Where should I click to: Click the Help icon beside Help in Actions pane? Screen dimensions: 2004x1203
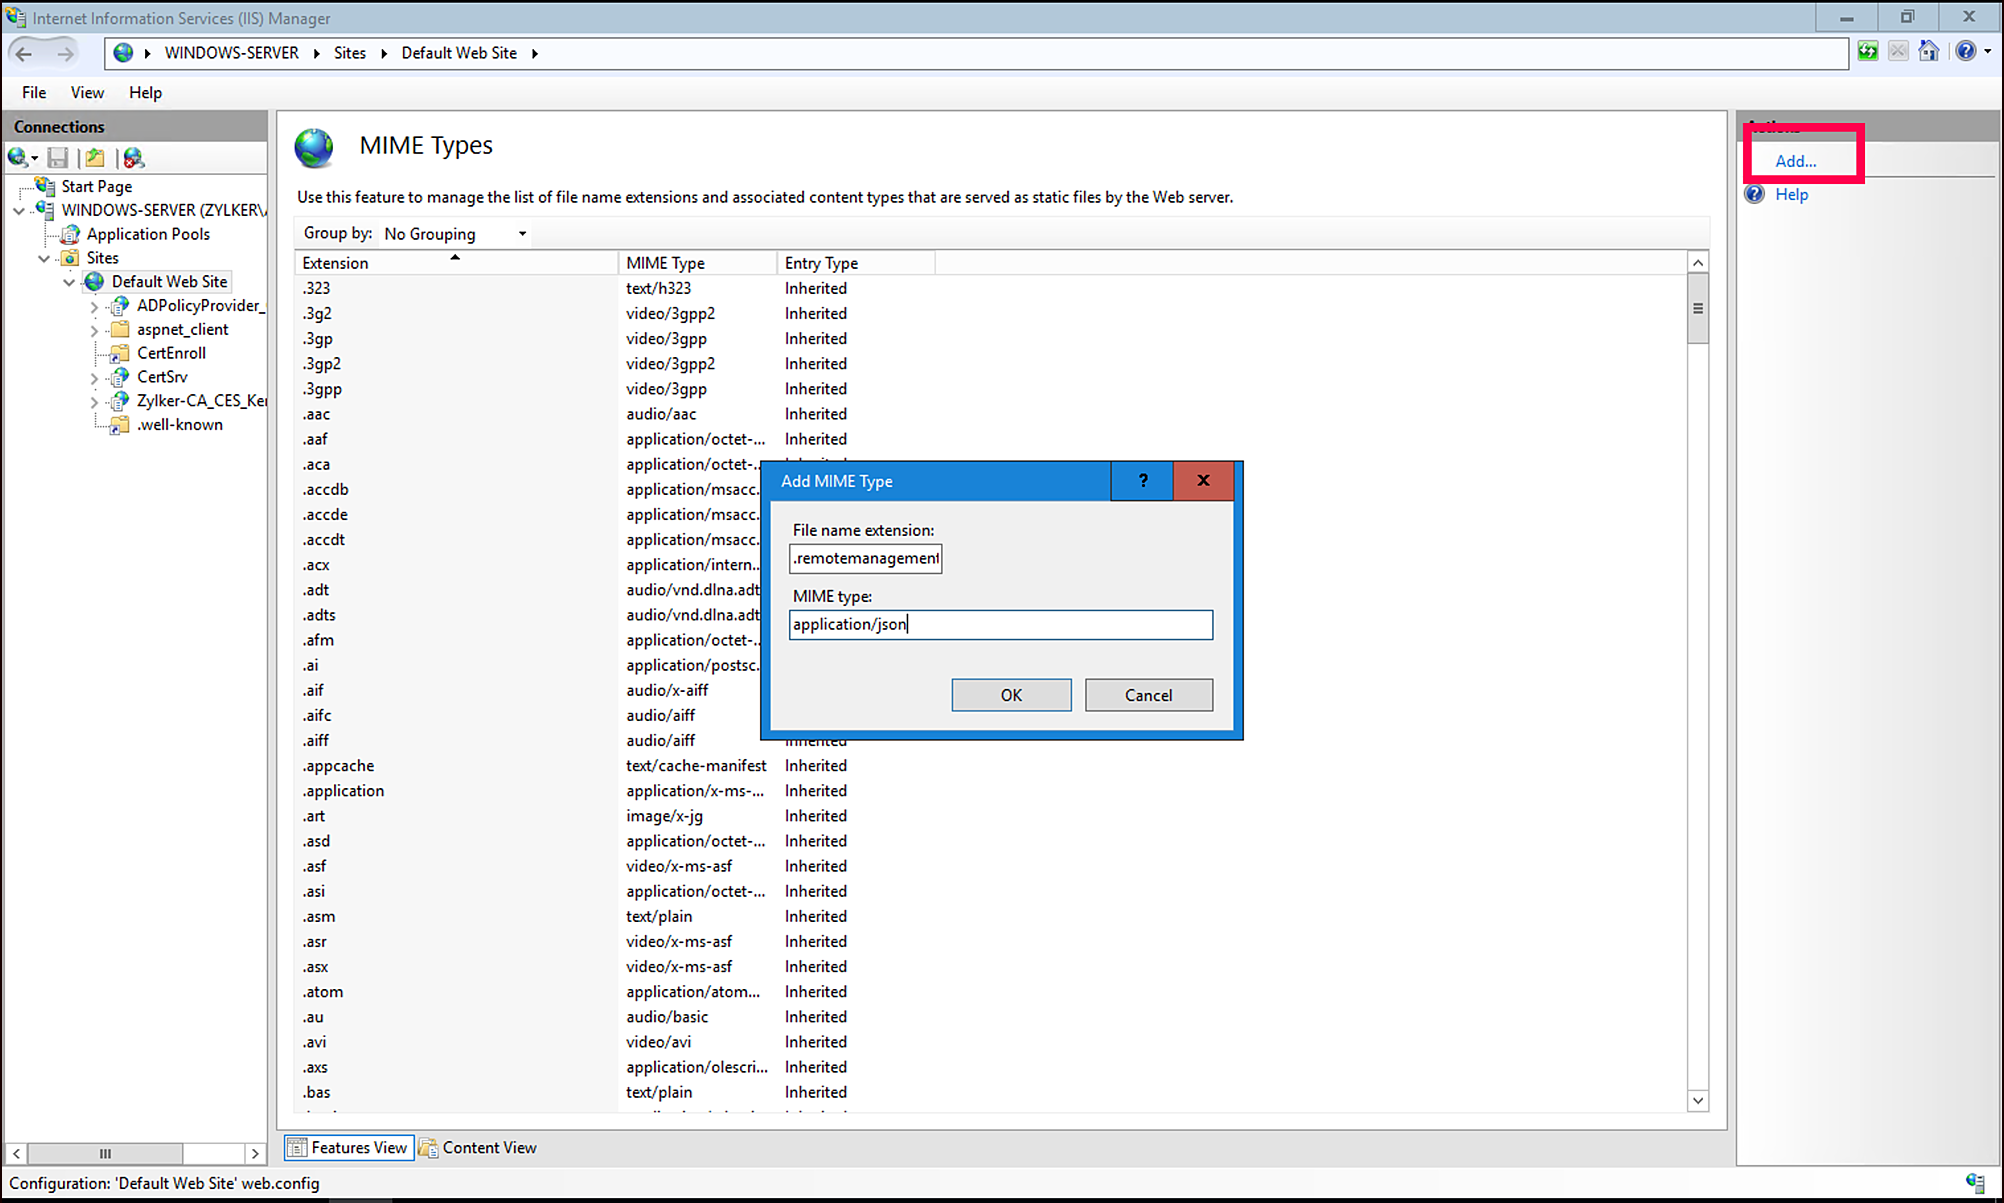(x=1755, y=194)
